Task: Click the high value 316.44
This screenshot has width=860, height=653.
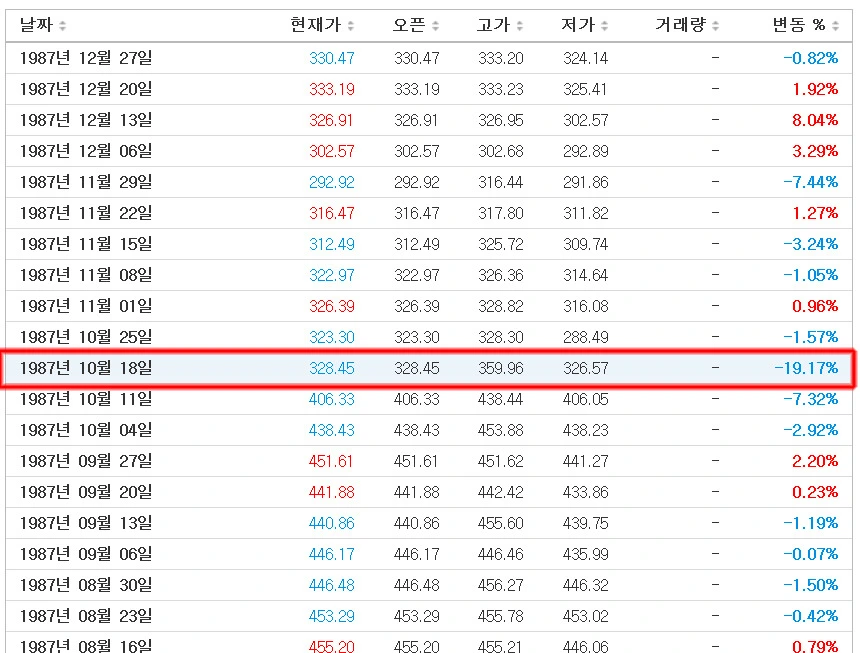Action: point(500,182)
